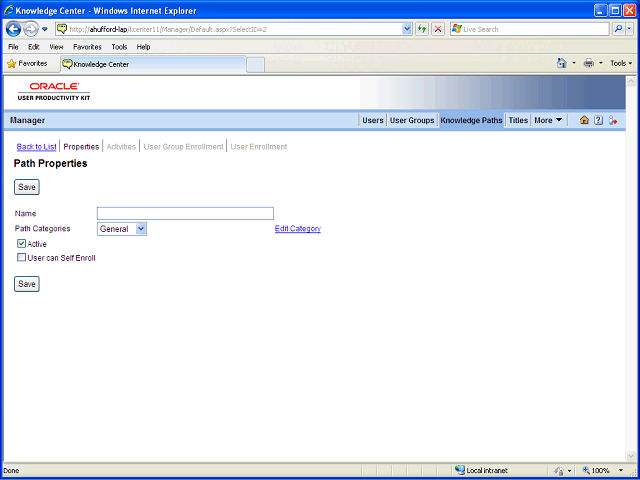The height and width of the screenshot is (480, 640).
Task: Open the View menu
Action: pyautogui.click(x=56, y=47)
